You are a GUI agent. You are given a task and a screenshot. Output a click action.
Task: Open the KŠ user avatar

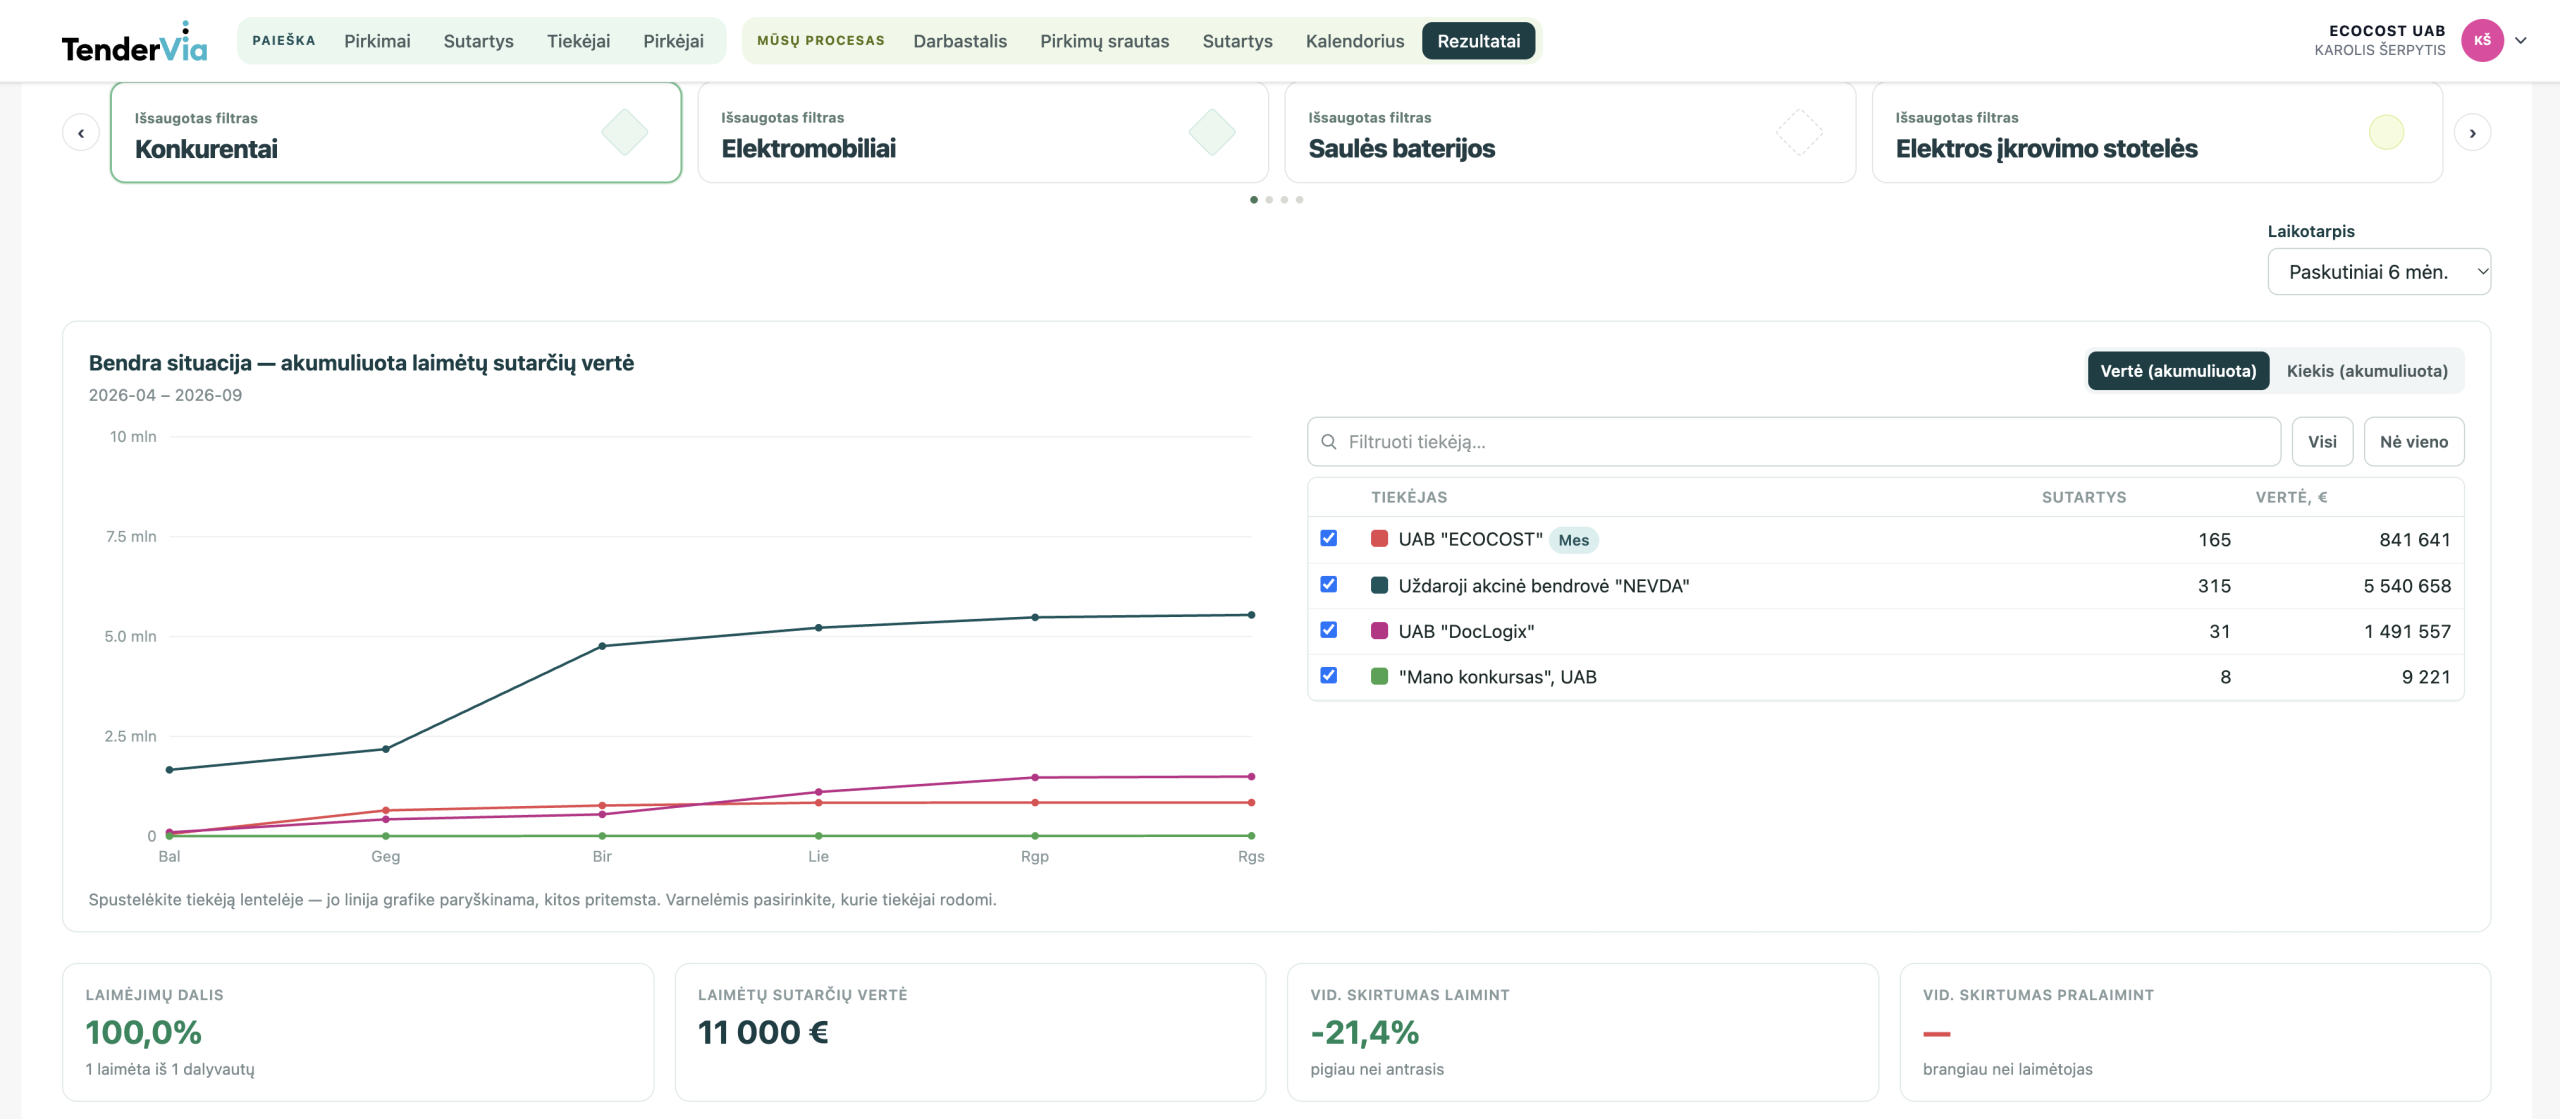tap(2482, 41)
